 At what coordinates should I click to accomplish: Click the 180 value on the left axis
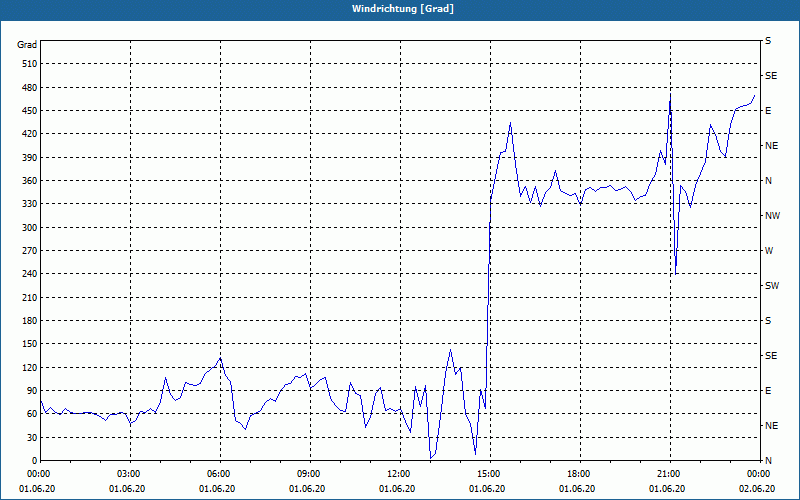coord(30,320)
